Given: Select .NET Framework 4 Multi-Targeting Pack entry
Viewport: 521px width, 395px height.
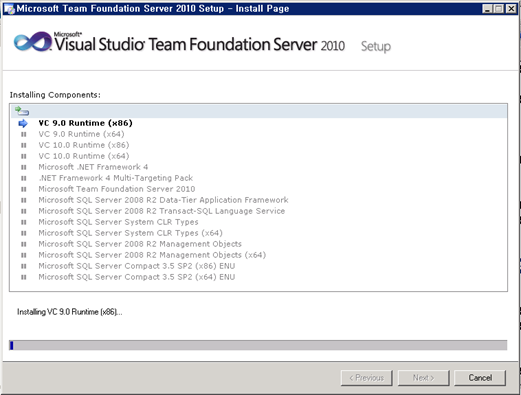Looking at the screenshot, I should tap(116, 178).
